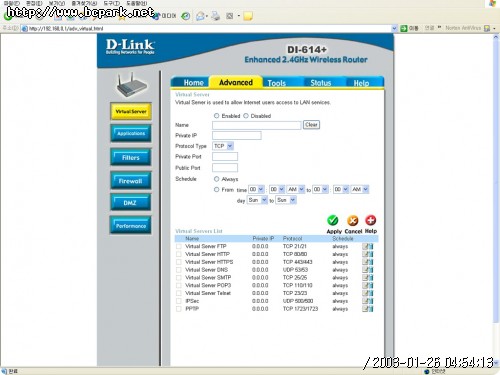Edit the Virtual Server FTP entry
This screenshot has height=375, width=500.
[365, 246]
